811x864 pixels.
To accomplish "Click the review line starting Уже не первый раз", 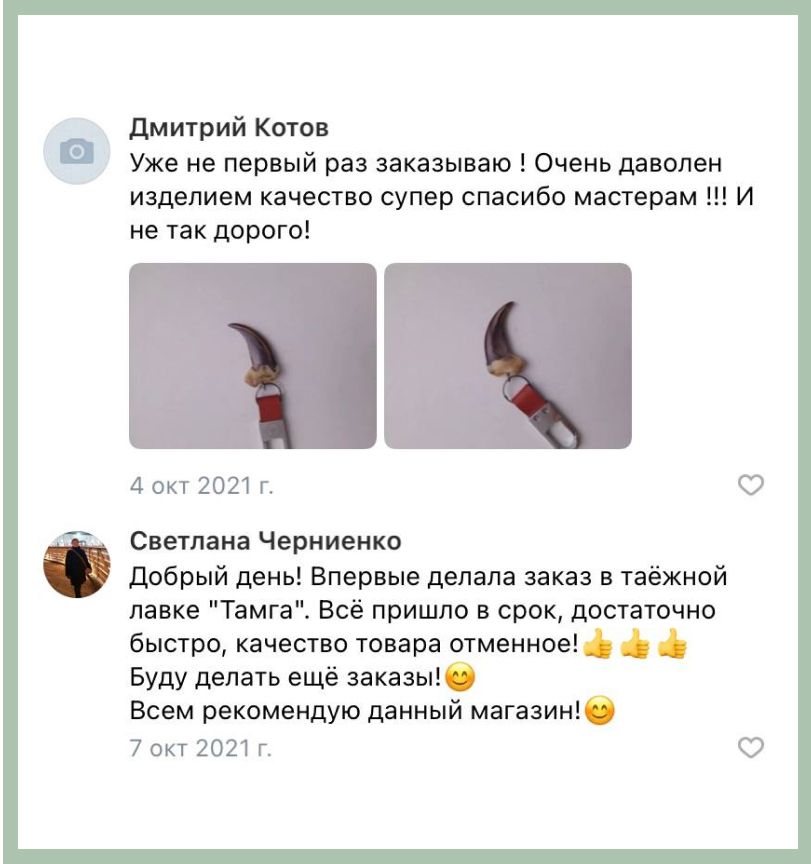I will [426, 164].
